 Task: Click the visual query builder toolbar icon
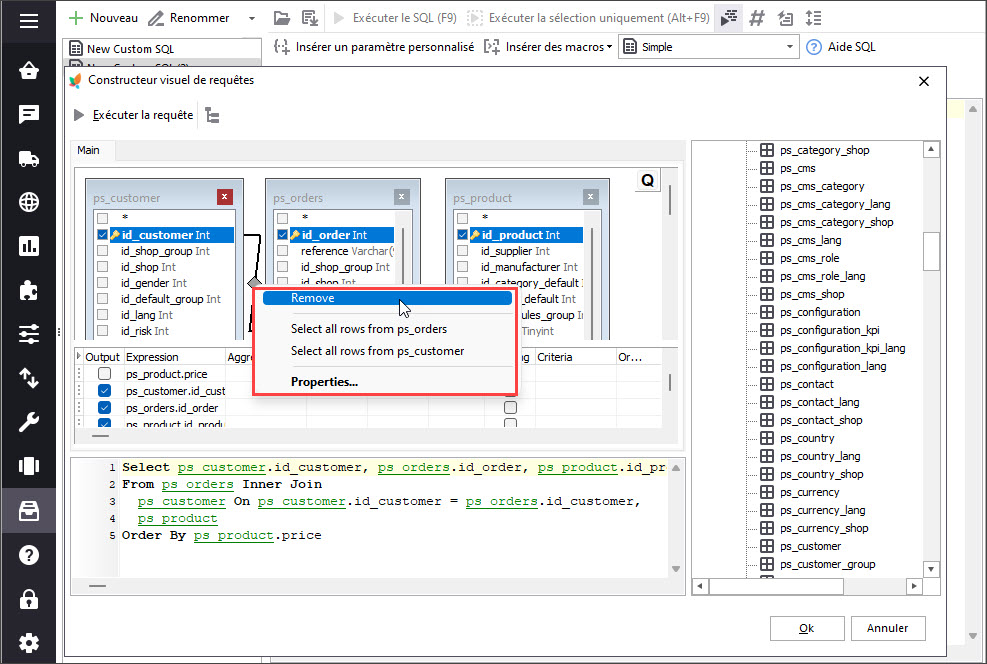[x=729, y=18]
